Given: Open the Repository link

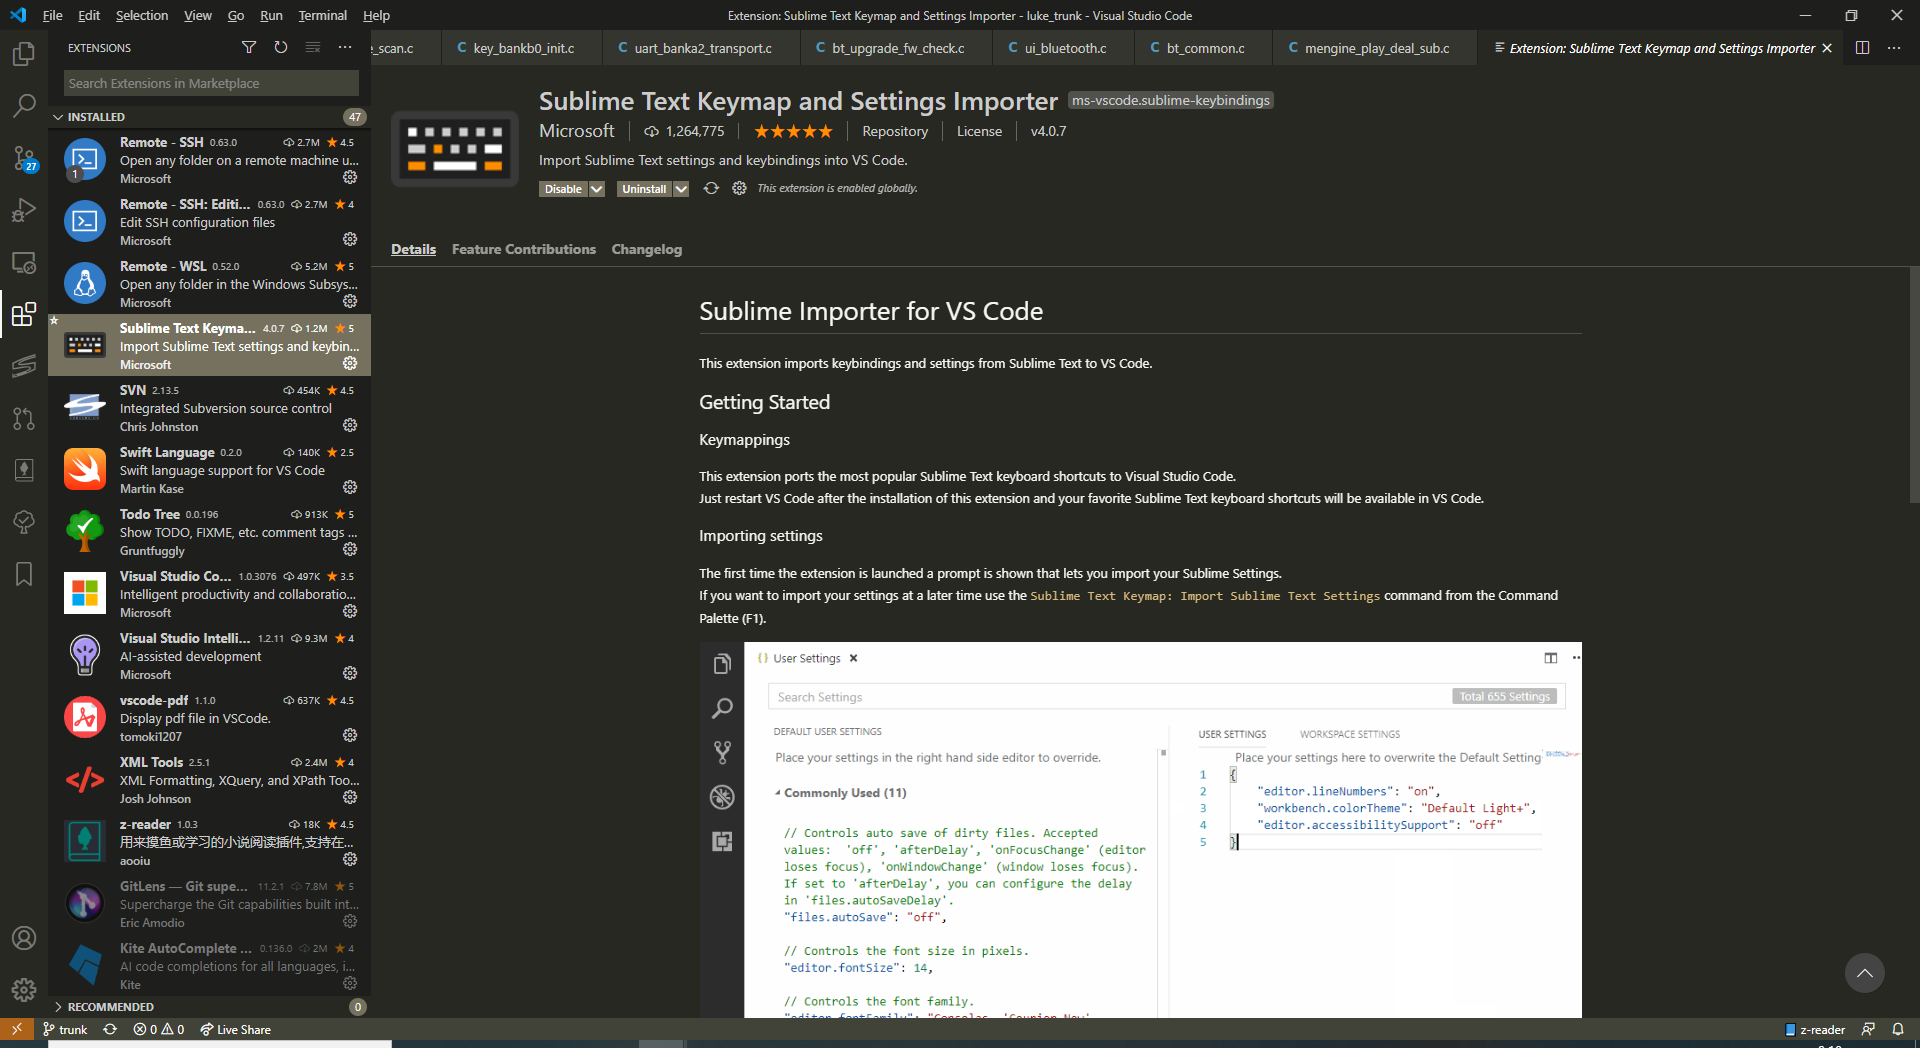Looking at the screenshot, I should tap(895, 131).
